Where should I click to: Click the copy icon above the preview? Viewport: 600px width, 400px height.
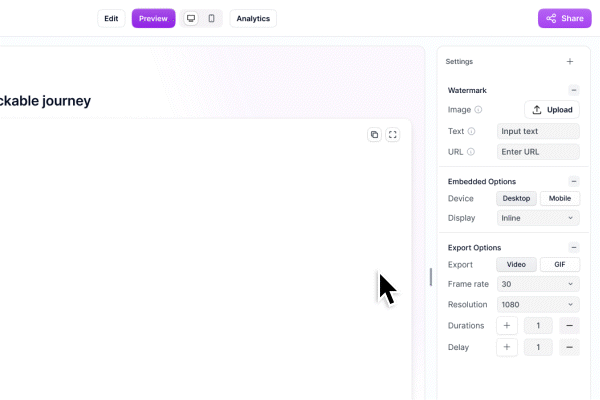374,135
